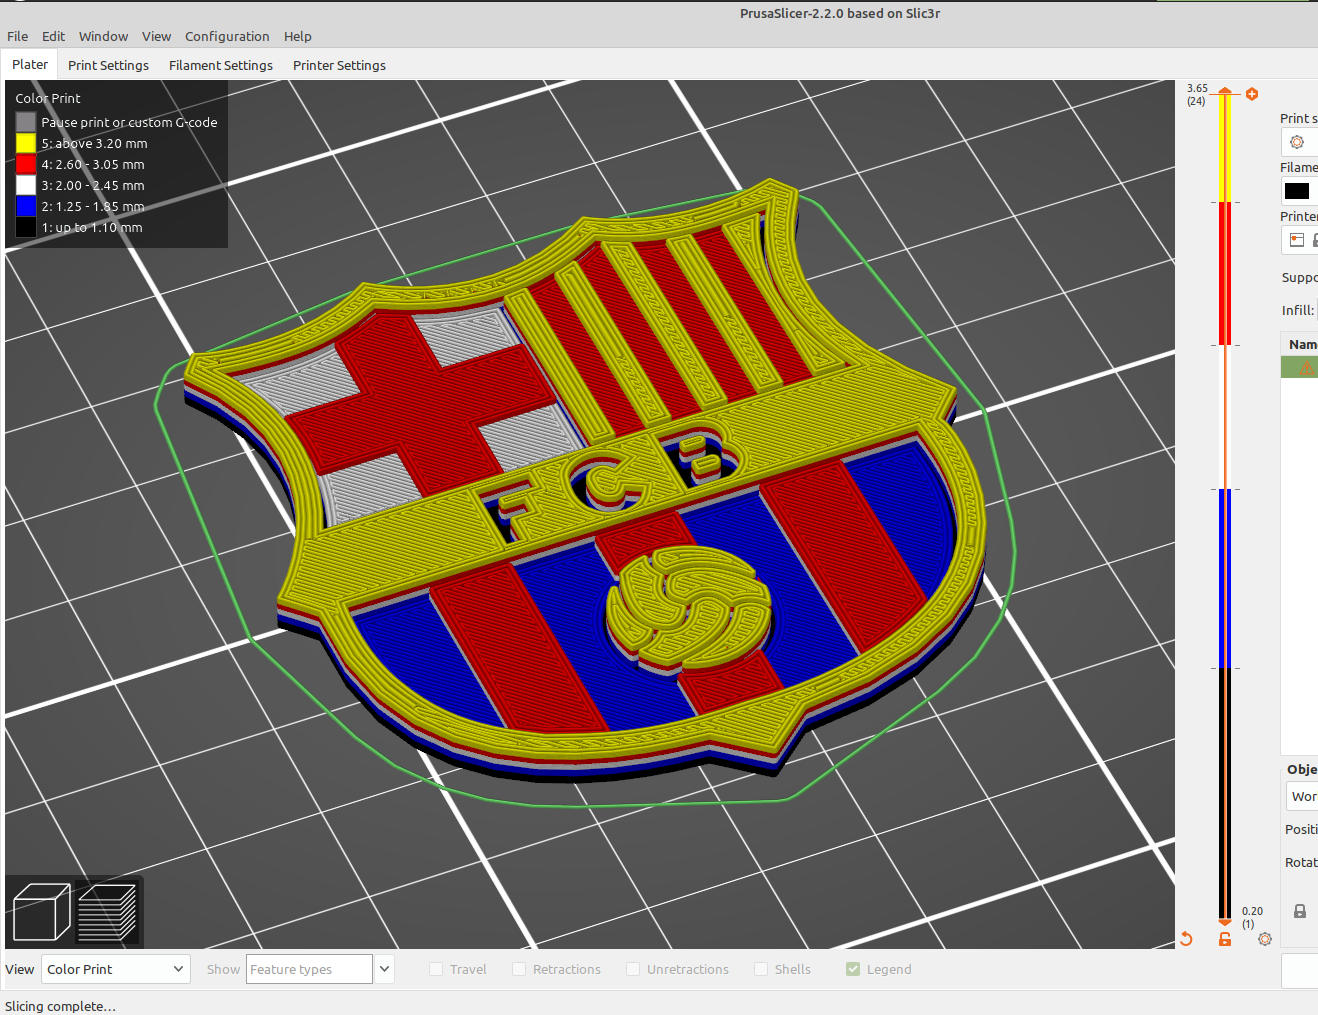
Task: Click the white legend swatch for color 3
Action: coord(26,185)
